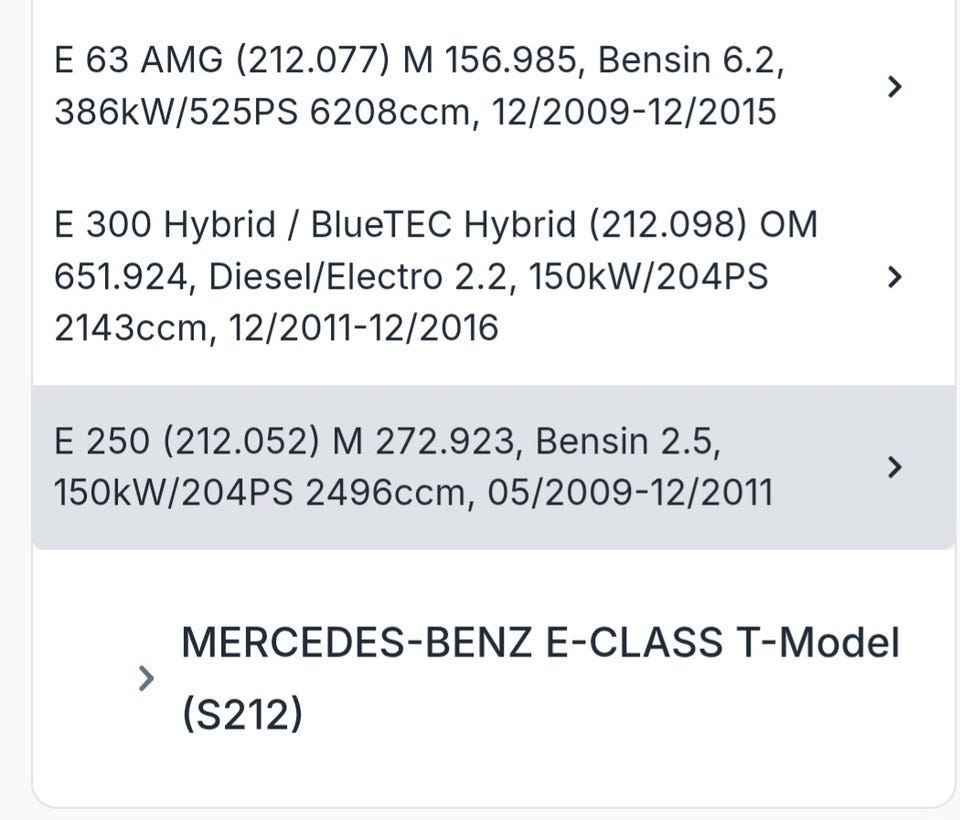The width and height of the screenshot is (960, 820).
Task: Click the chevron on the E 250 row
Action: pos(895,467)
